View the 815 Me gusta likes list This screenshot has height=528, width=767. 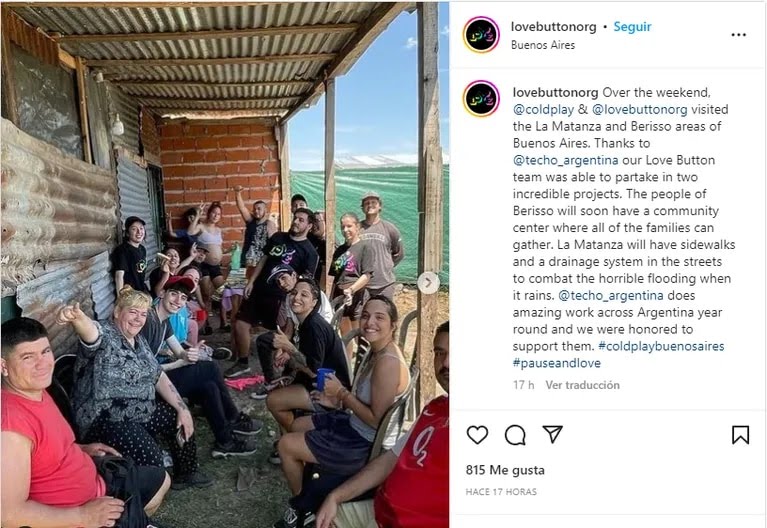(505, 470)
